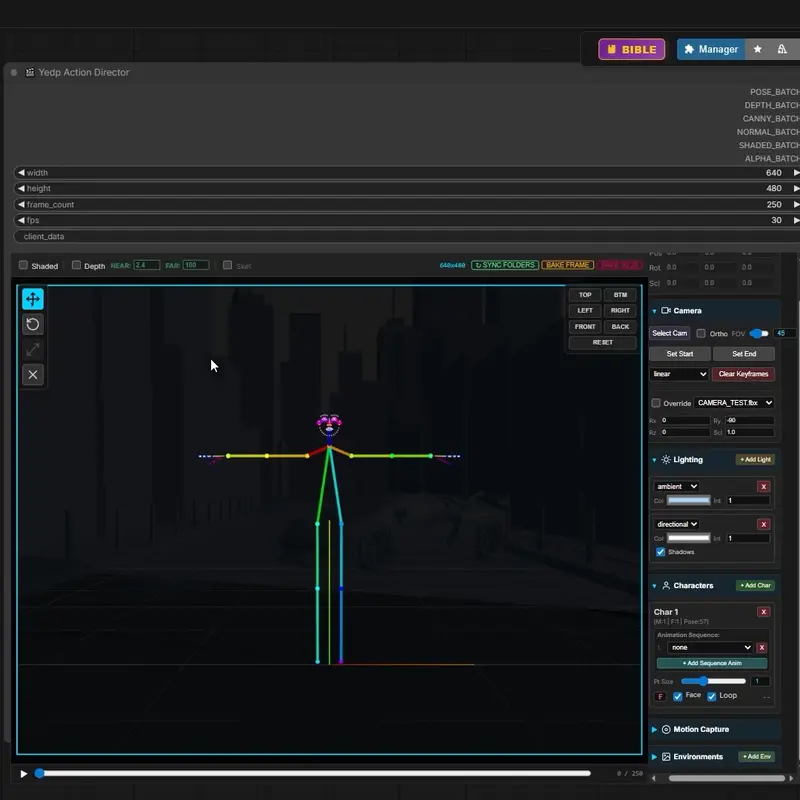The height and width of the screenshot is (800, 800).
Task: Switch viewport to TOP view
Action: [585, 295]
